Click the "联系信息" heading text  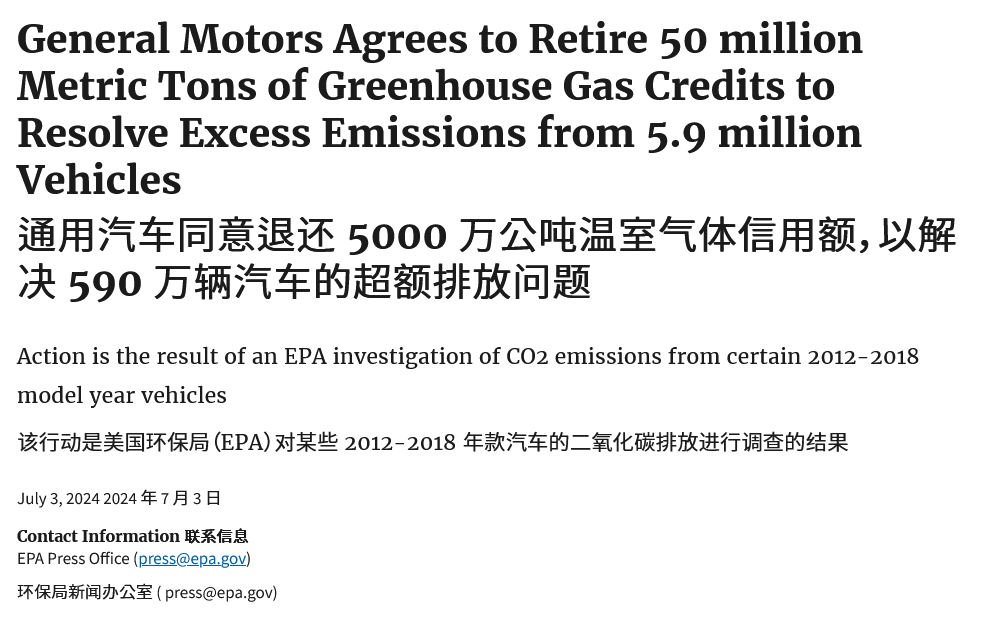216,536
